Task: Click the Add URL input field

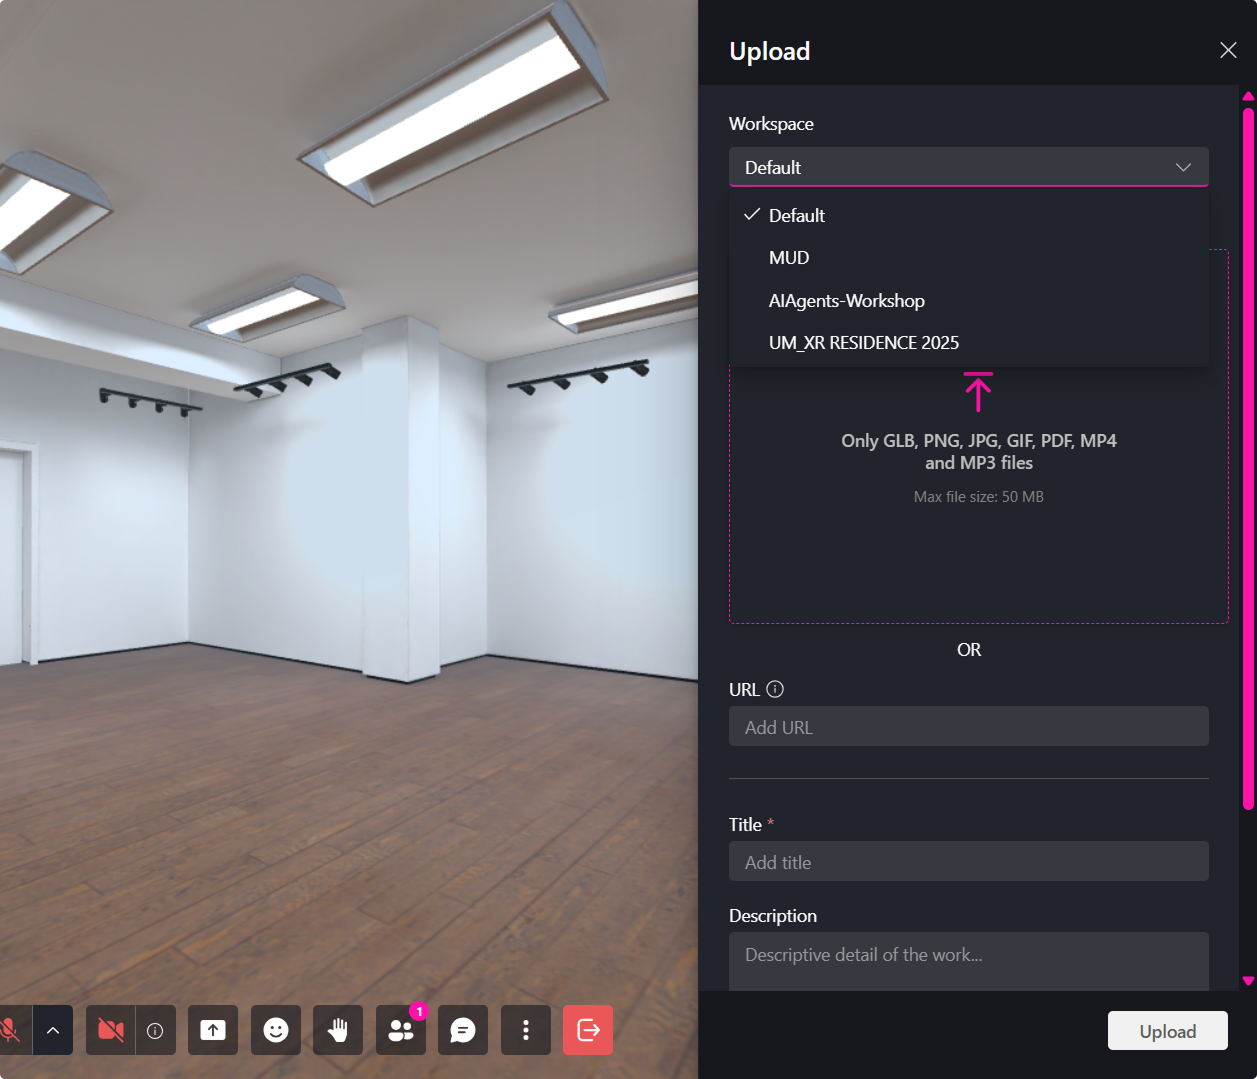Action: point(968,727)
